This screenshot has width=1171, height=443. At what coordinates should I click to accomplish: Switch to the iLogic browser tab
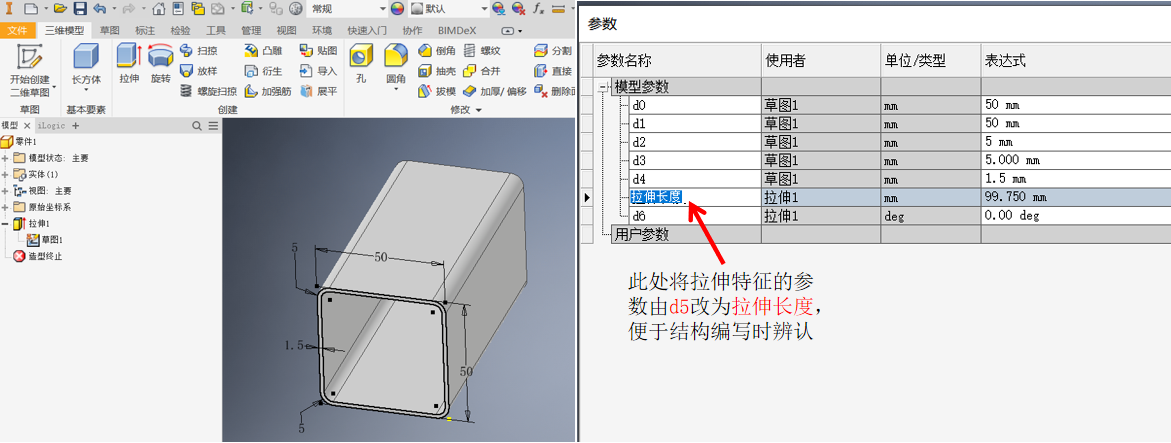coord(52,126)
